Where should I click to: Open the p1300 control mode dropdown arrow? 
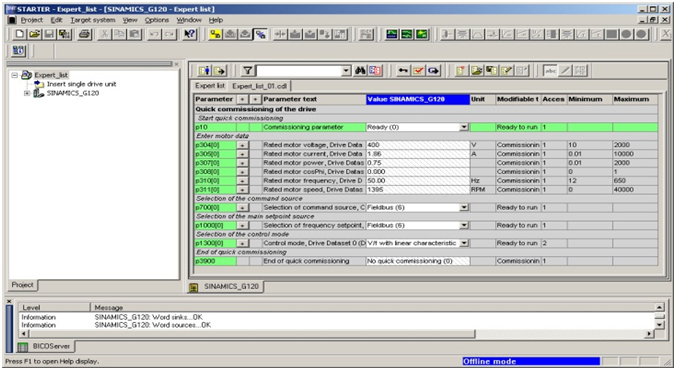464,243
